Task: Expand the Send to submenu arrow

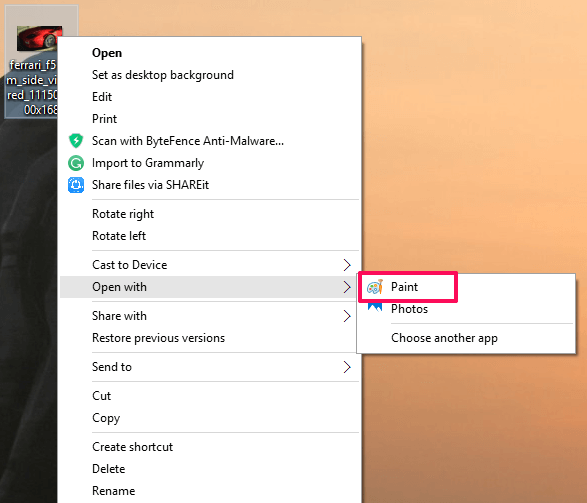Action: click(347, 367)
